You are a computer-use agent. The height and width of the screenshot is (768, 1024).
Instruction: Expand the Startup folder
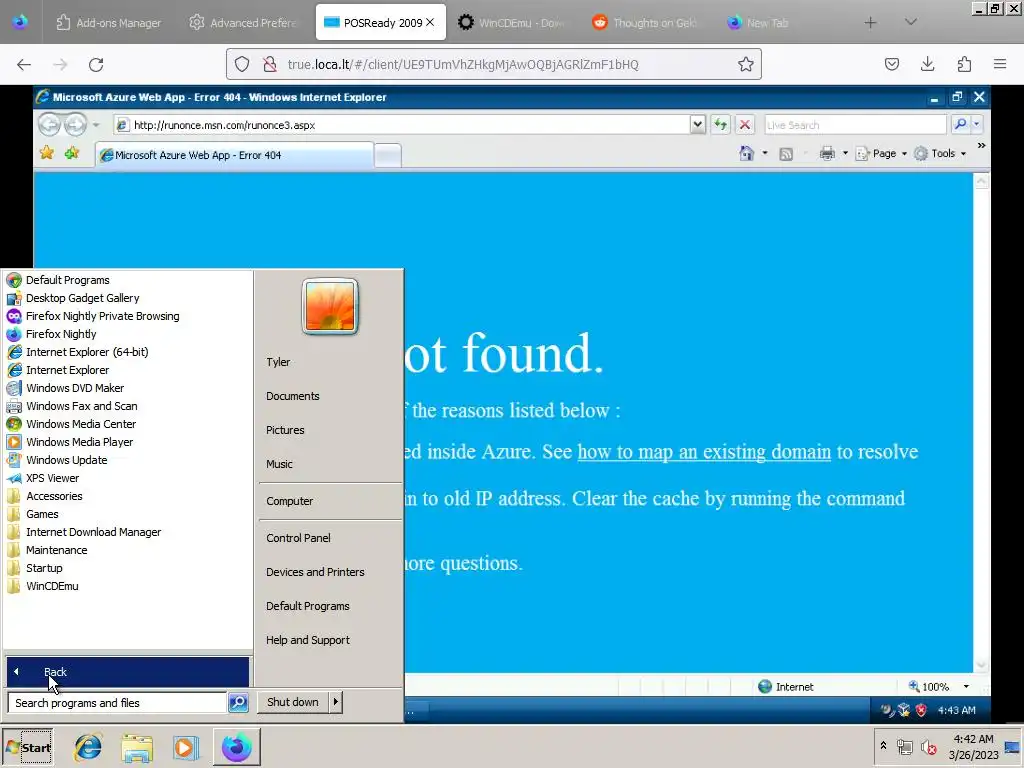tap(44, 568)
